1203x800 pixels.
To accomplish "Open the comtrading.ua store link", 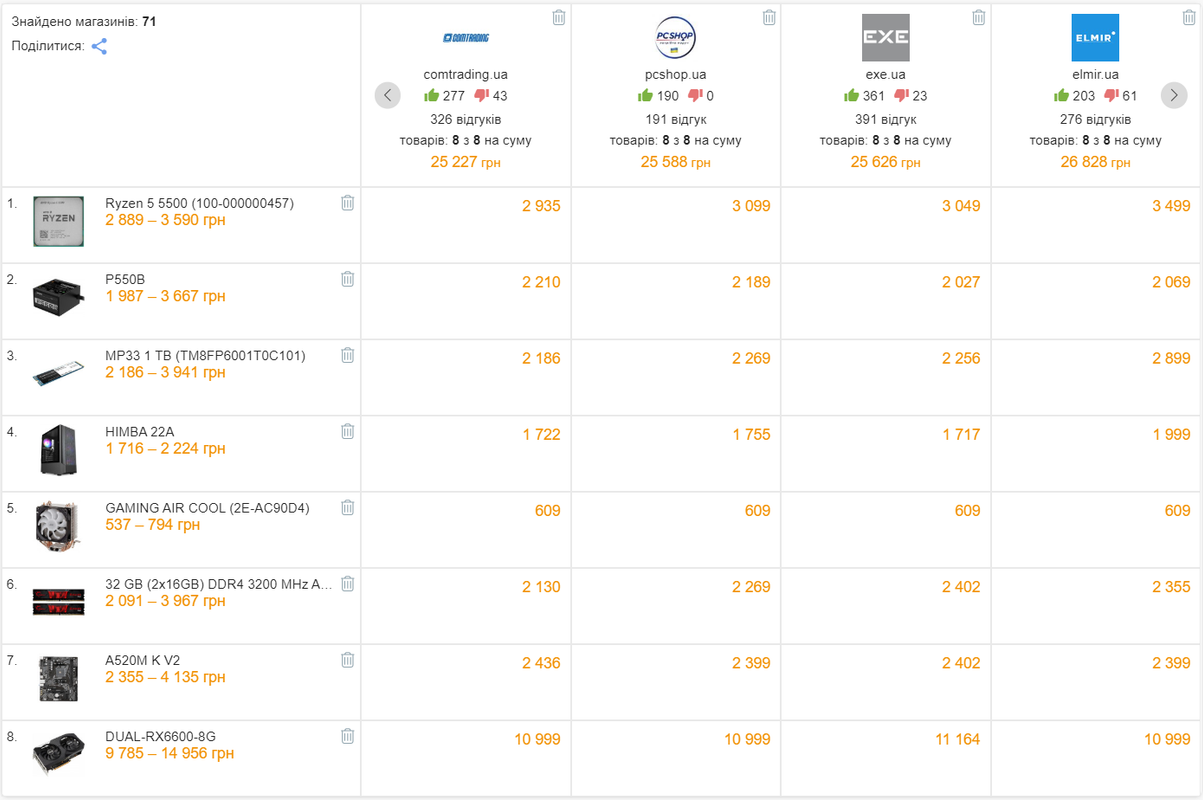I will coord(466,74).
